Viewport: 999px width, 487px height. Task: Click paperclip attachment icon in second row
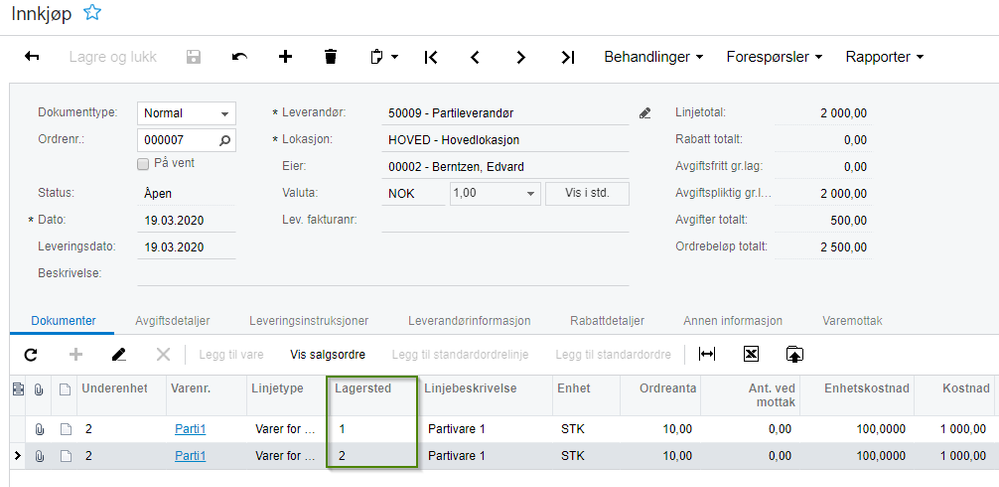(x=40, y=456)
